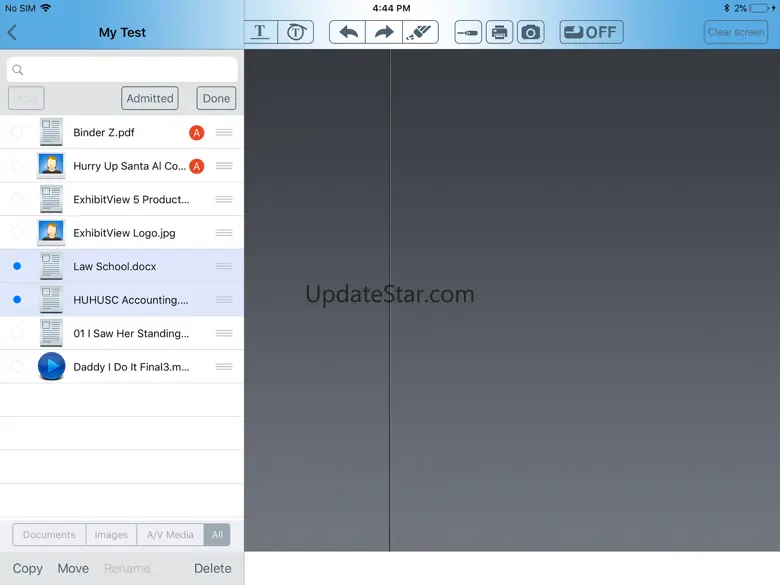The image size is (780, 585).
Task: Copy the selected files
Action: tap(27, 568)
